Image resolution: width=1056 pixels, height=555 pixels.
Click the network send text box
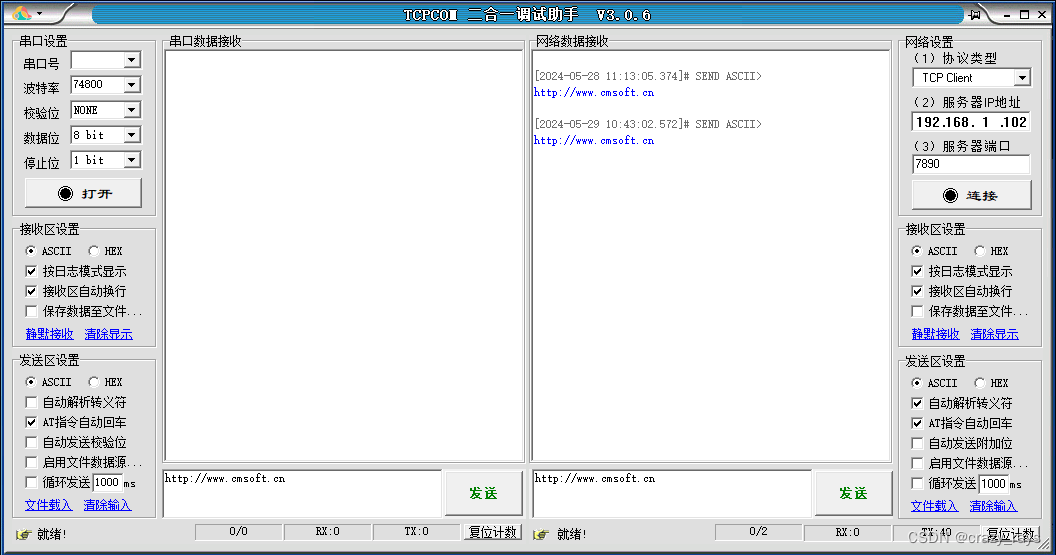click(672, 494)
